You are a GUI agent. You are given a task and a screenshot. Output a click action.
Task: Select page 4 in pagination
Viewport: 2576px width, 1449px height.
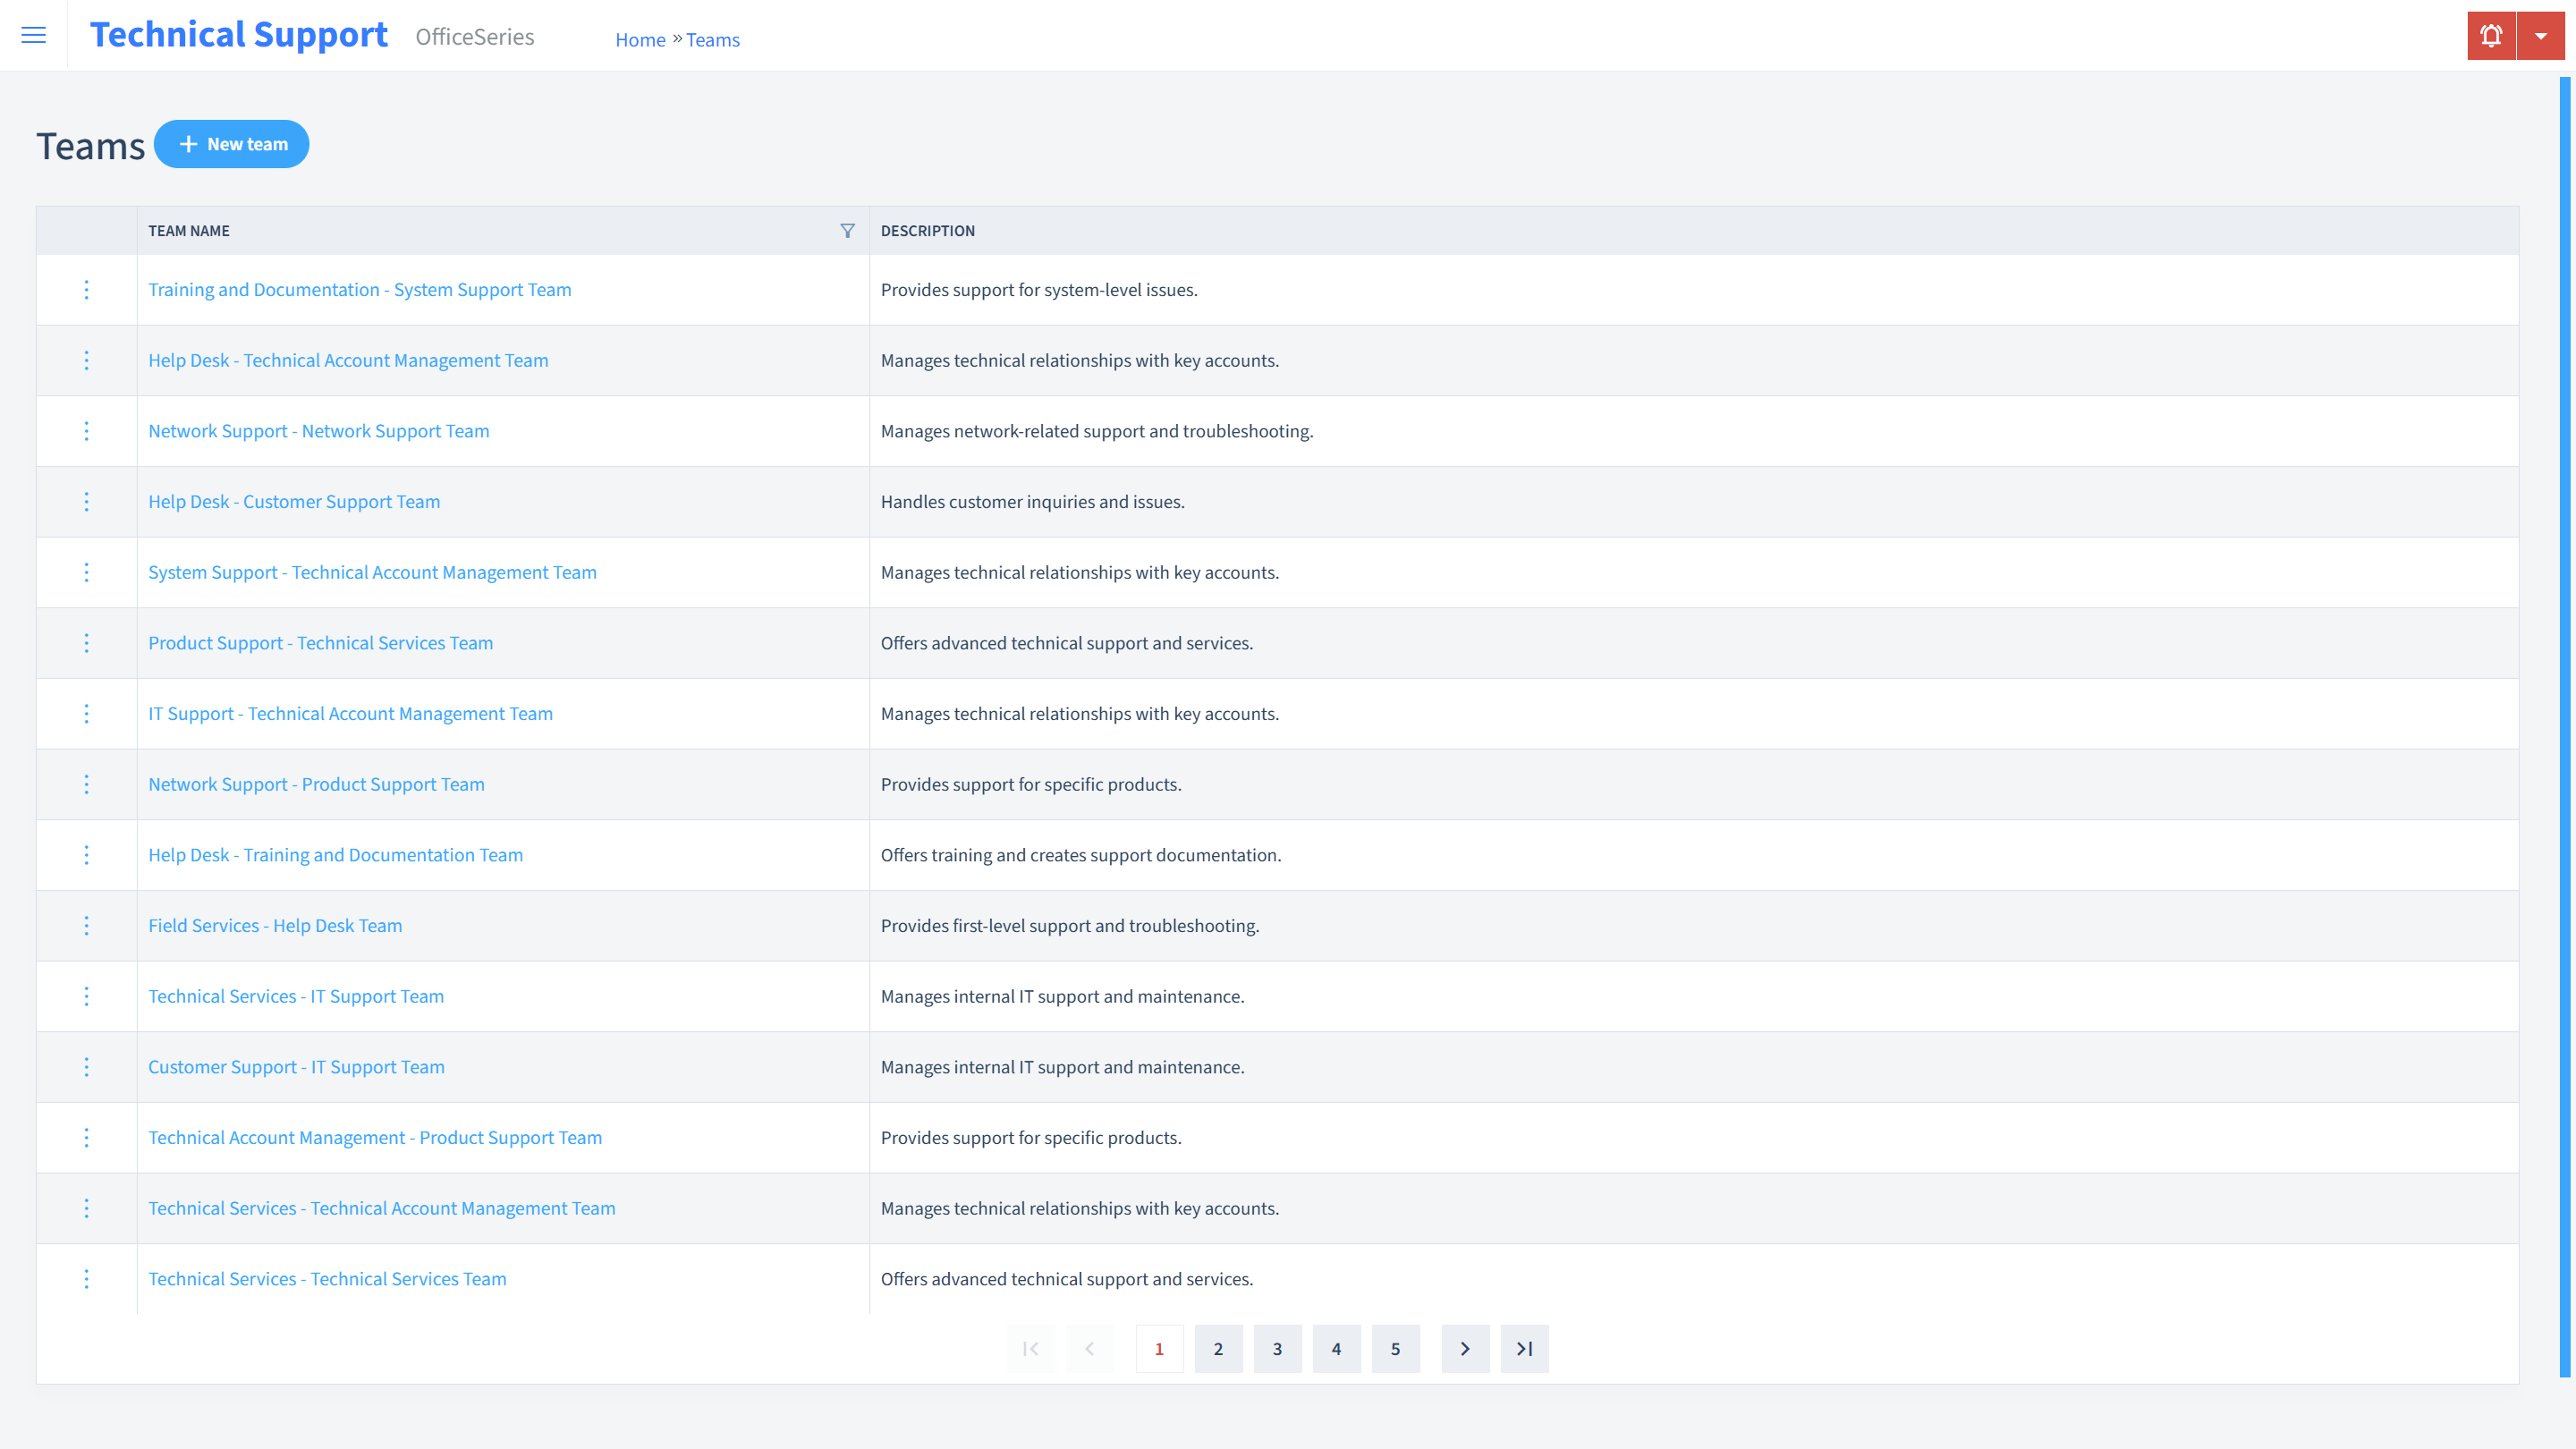pos(1337,1348)
